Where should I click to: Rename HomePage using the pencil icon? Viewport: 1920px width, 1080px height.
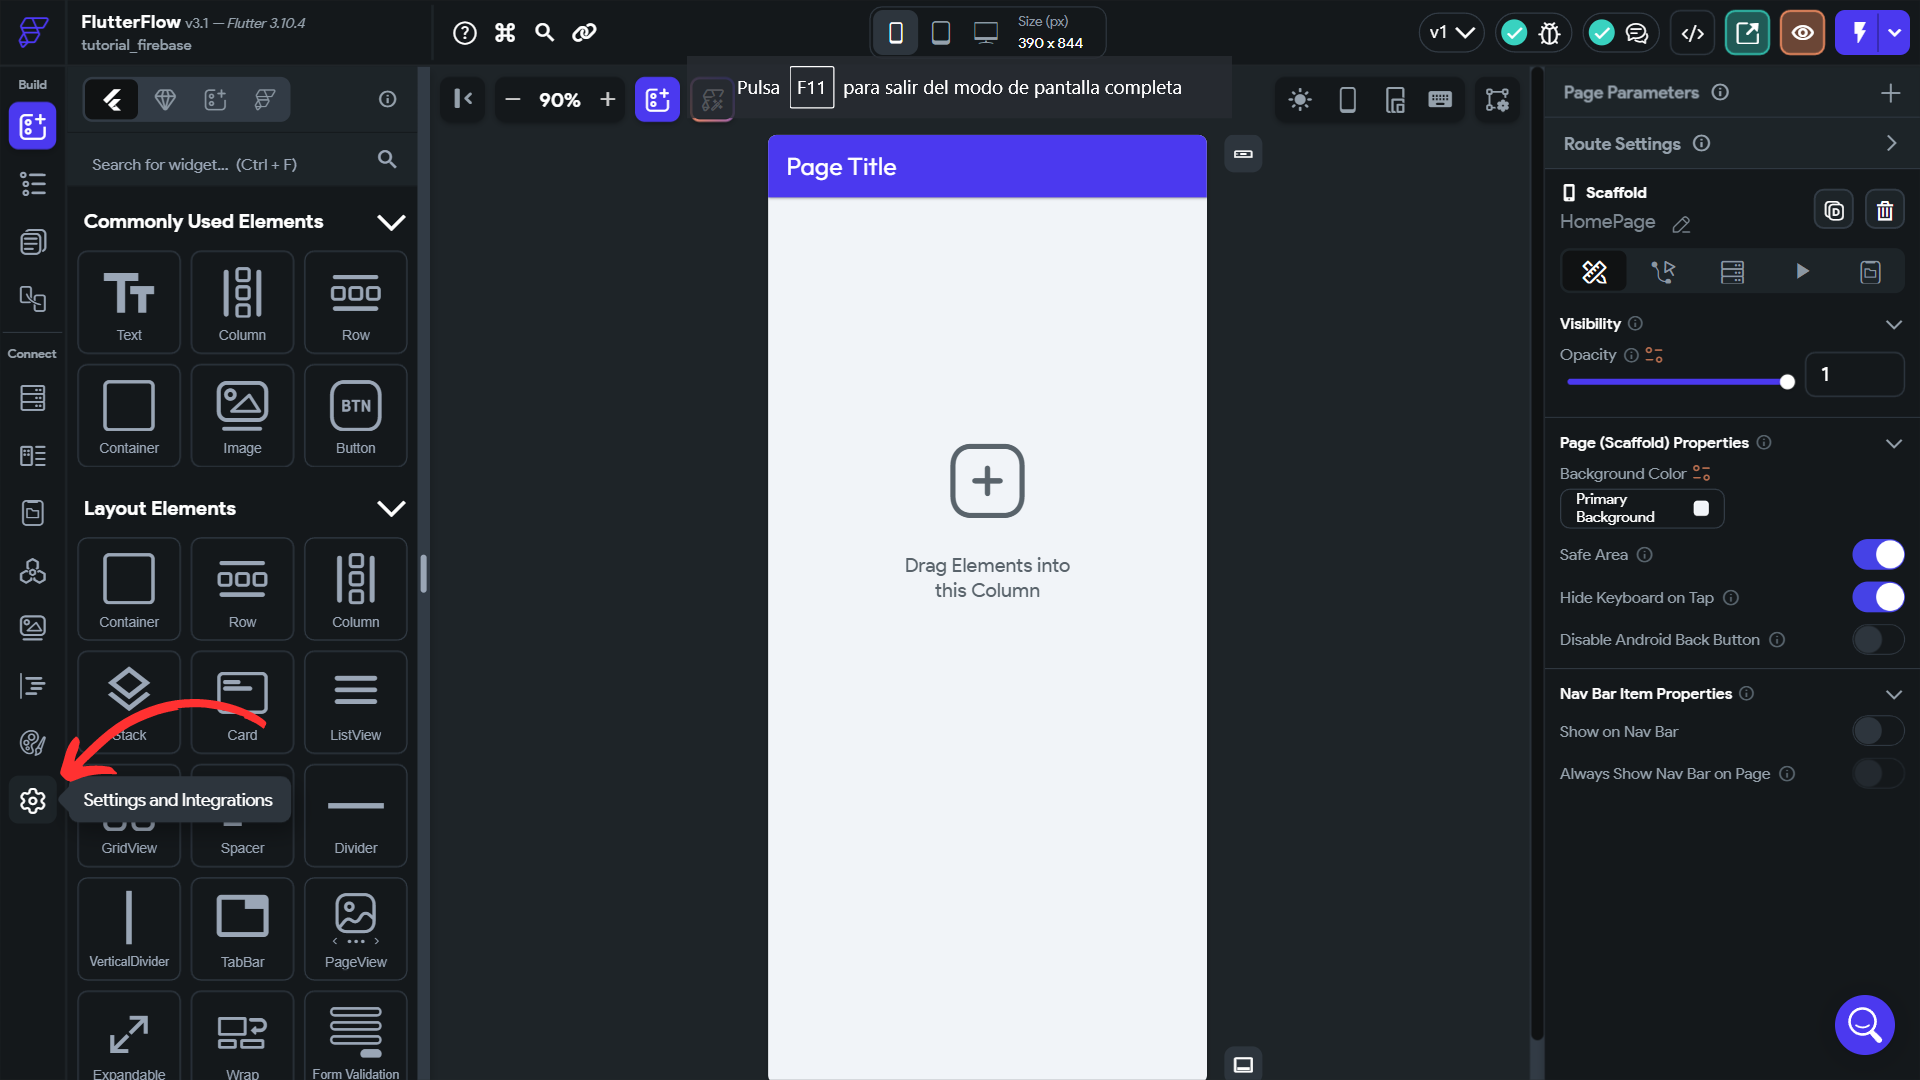coord(1680,225)
